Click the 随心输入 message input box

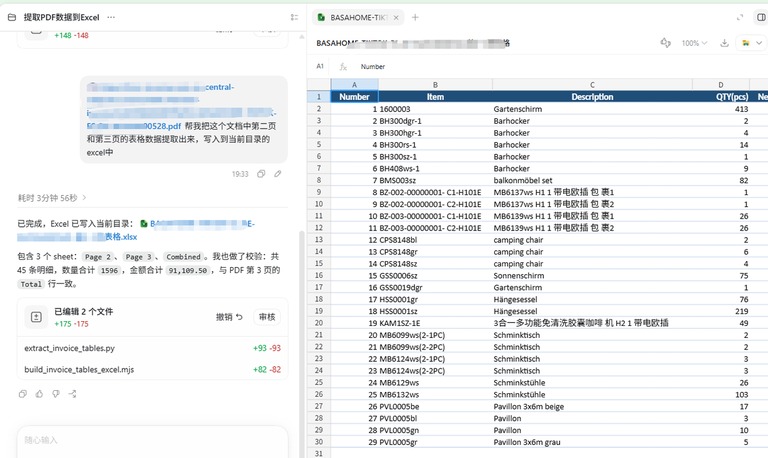tap(152, 440)
